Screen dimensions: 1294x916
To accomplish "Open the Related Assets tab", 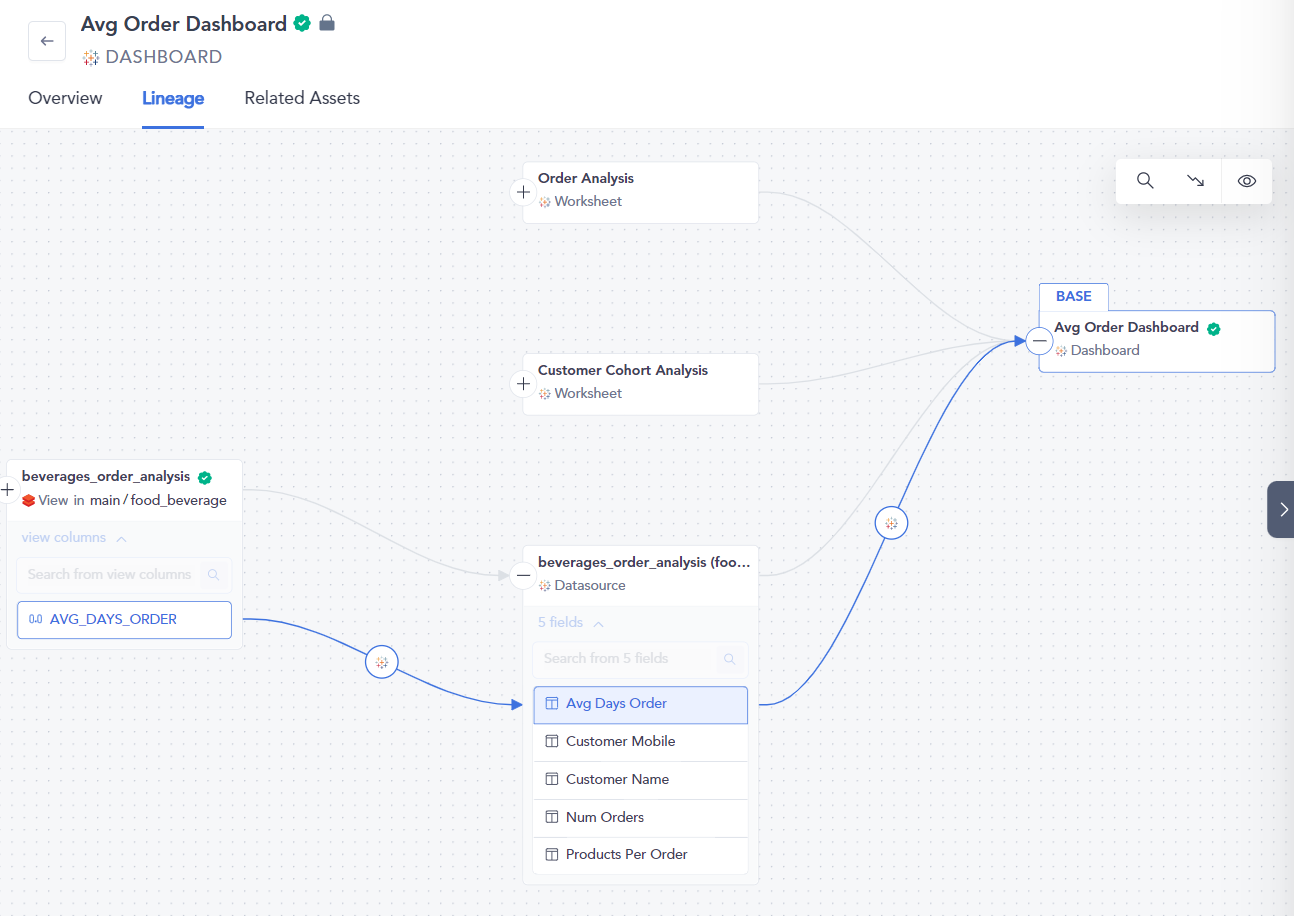I will [301, 98].
